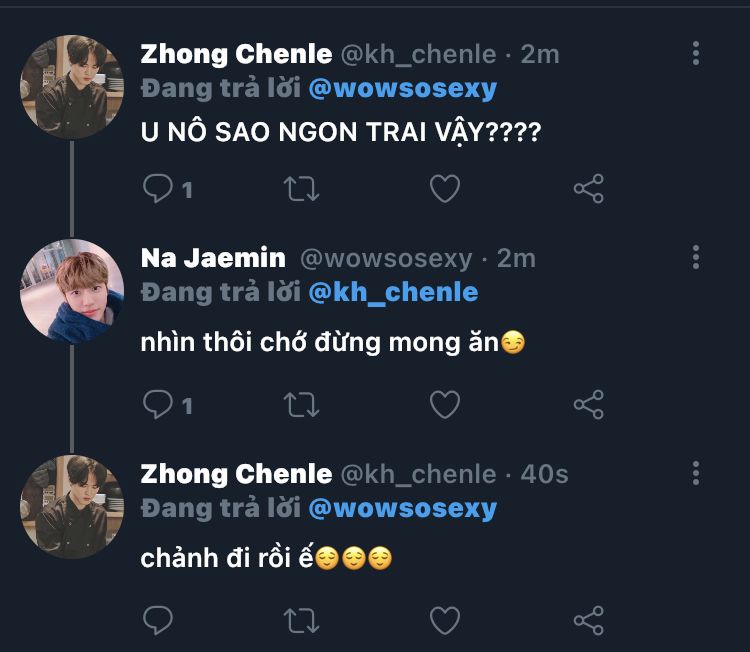Like the "chảnh đi rồi ế" tweet
Viewport: 750px width, 652px height.
pyautogui.click(x=445, y=620)
